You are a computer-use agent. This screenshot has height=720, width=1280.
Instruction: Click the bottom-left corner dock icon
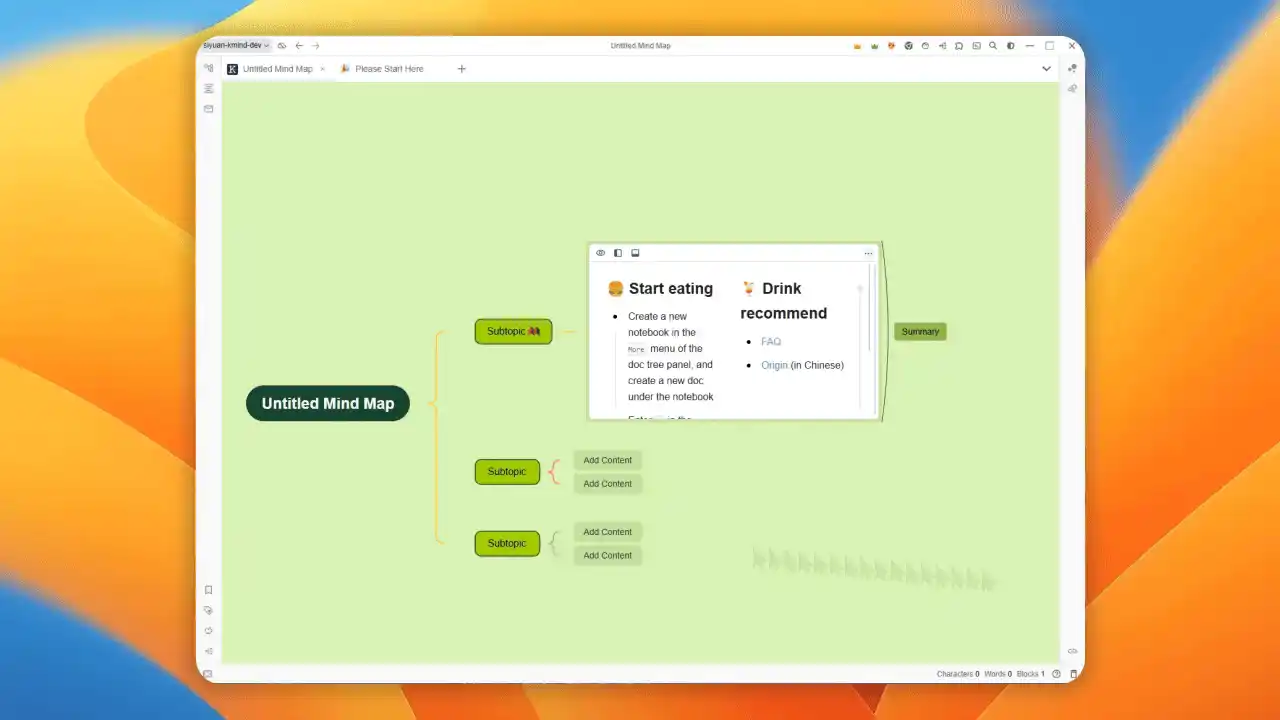click(208, 674)
